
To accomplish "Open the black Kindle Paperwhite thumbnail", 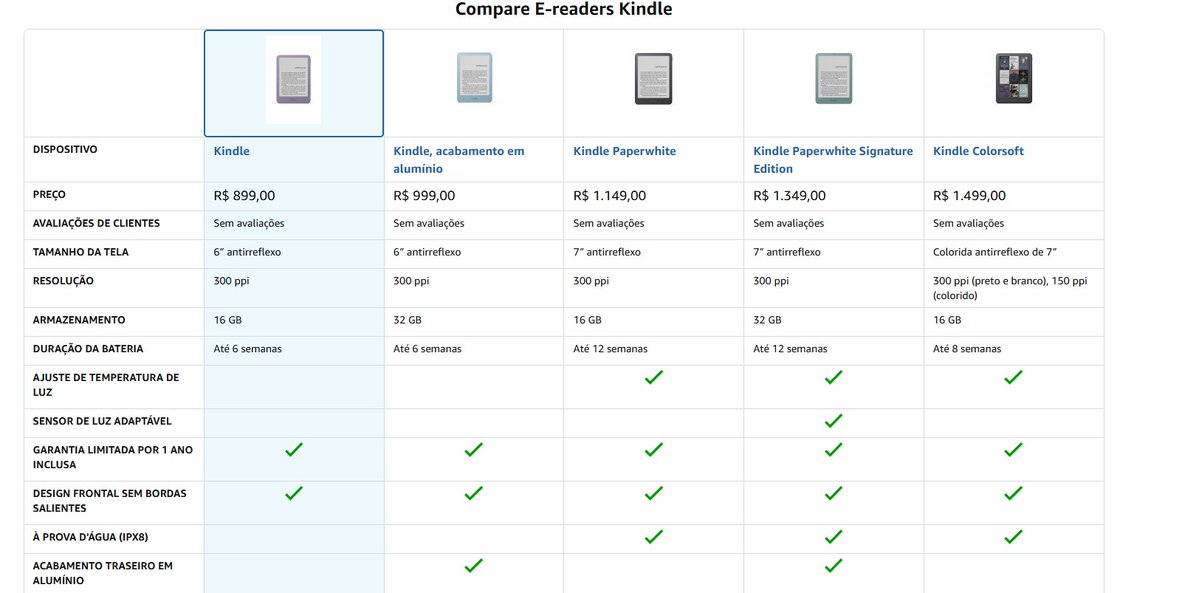I will 654,79.
